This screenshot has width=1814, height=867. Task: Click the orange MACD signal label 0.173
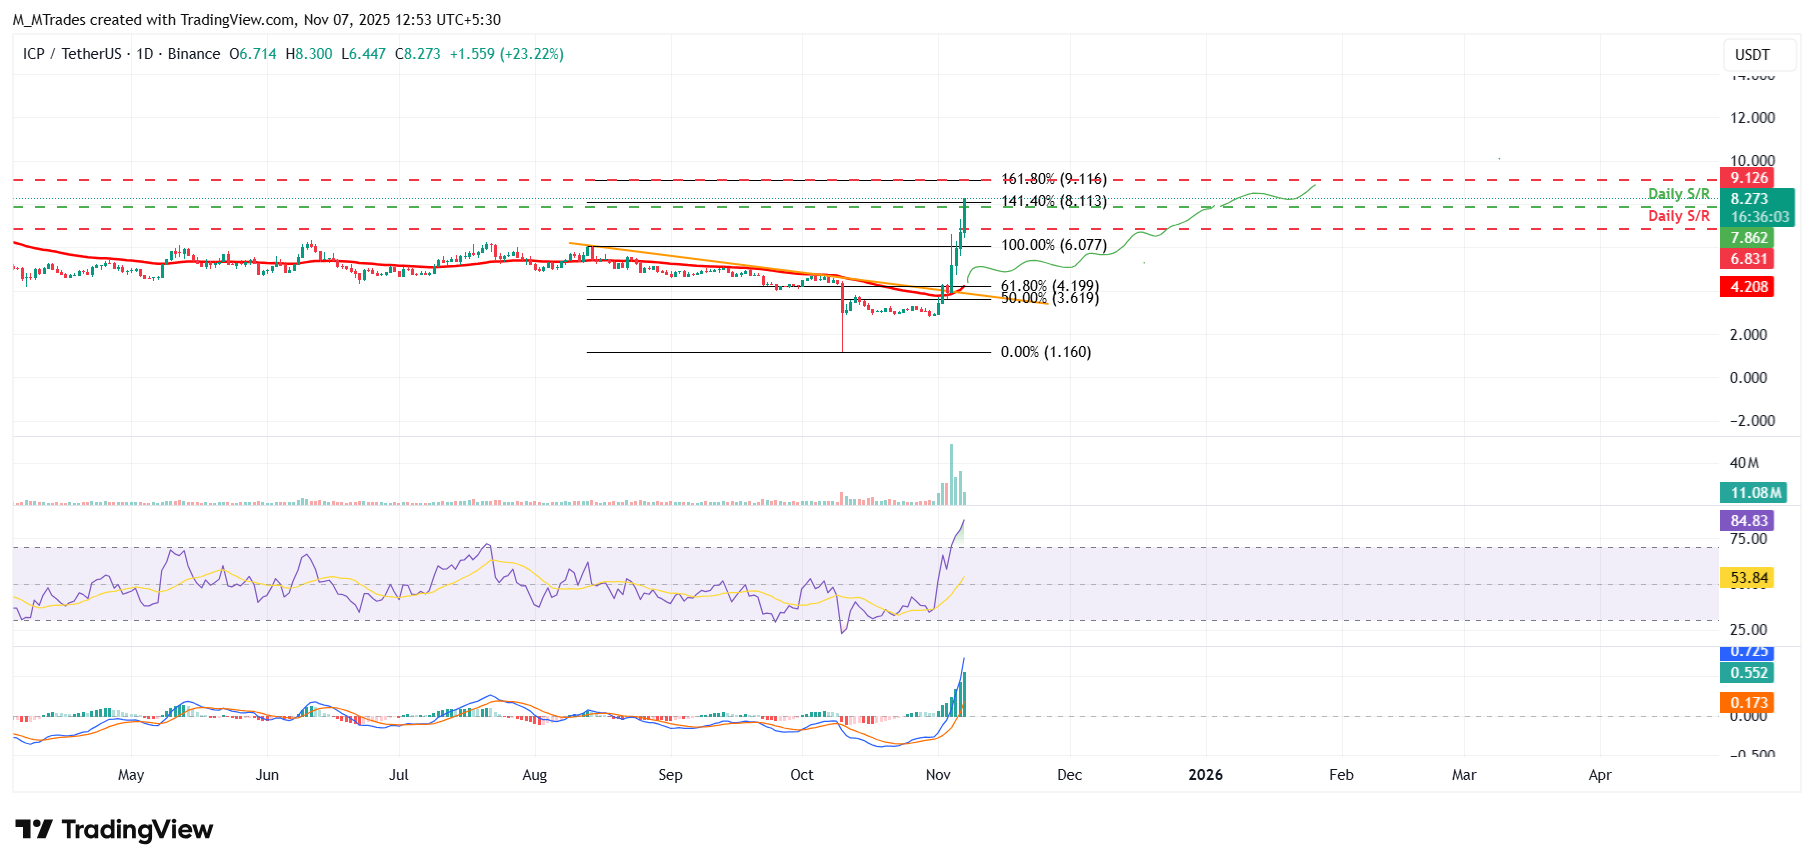1748,703
